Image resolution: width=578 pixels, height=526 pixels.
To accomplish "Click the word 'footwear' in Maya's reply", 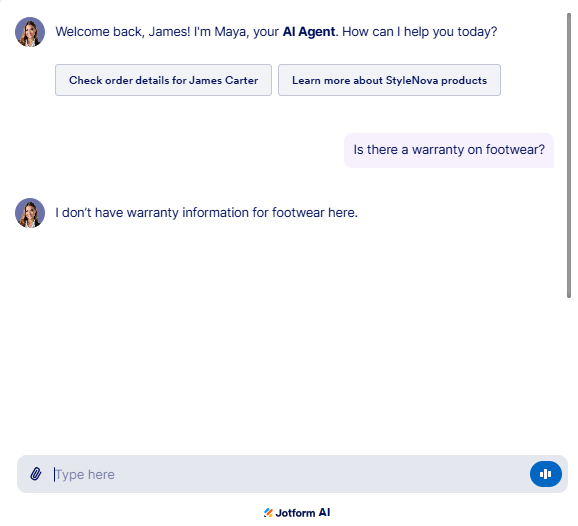I will (298, 213).
